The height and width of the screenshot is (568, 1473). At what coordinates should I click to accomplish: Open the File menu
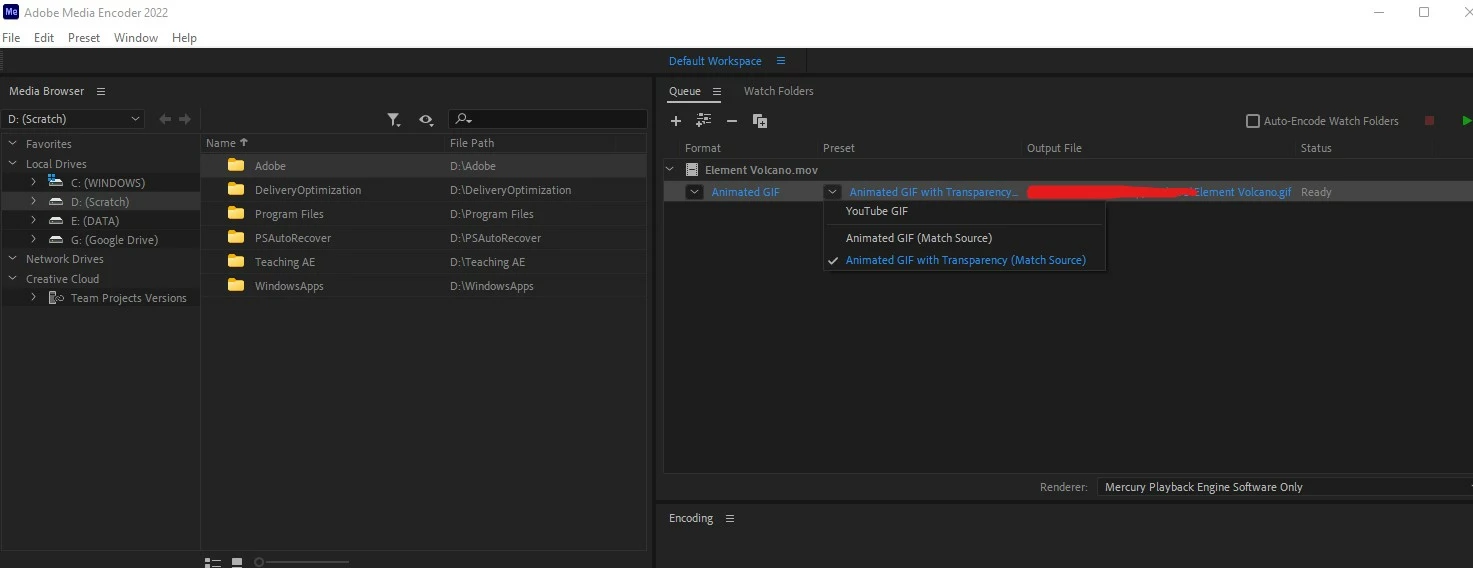11,38
